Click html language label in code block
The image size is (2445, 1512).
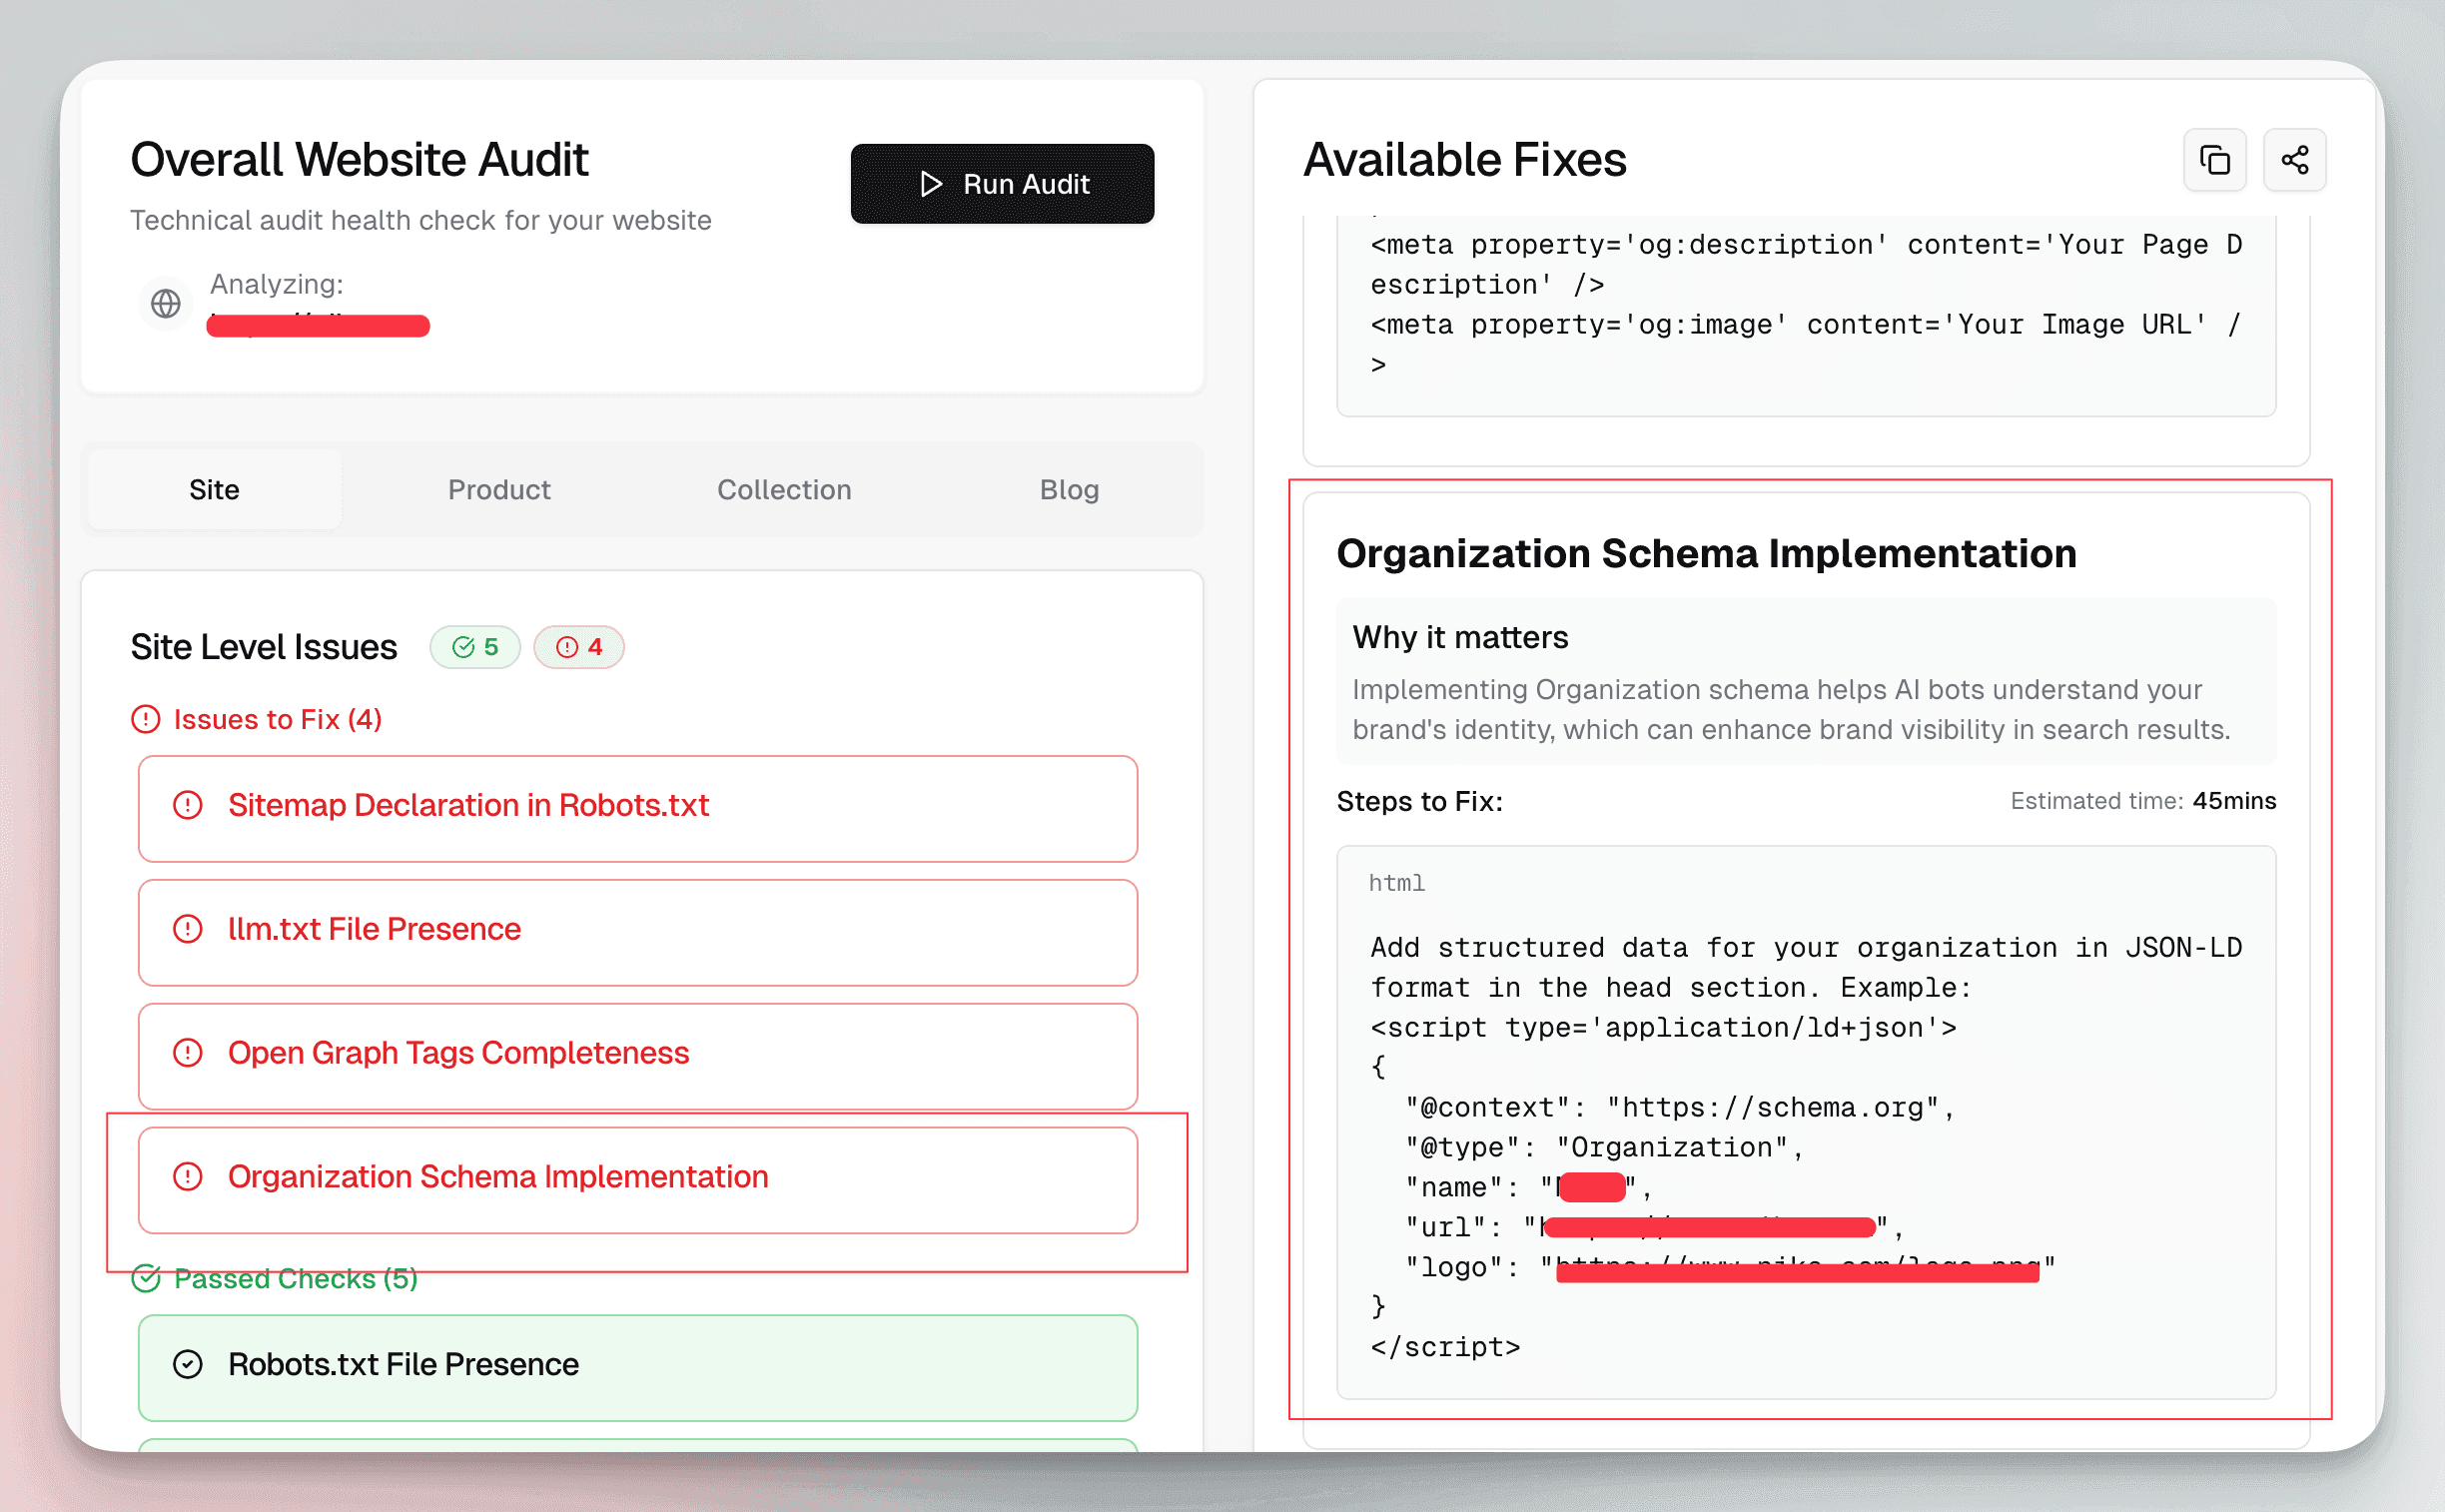point(1396,883)
